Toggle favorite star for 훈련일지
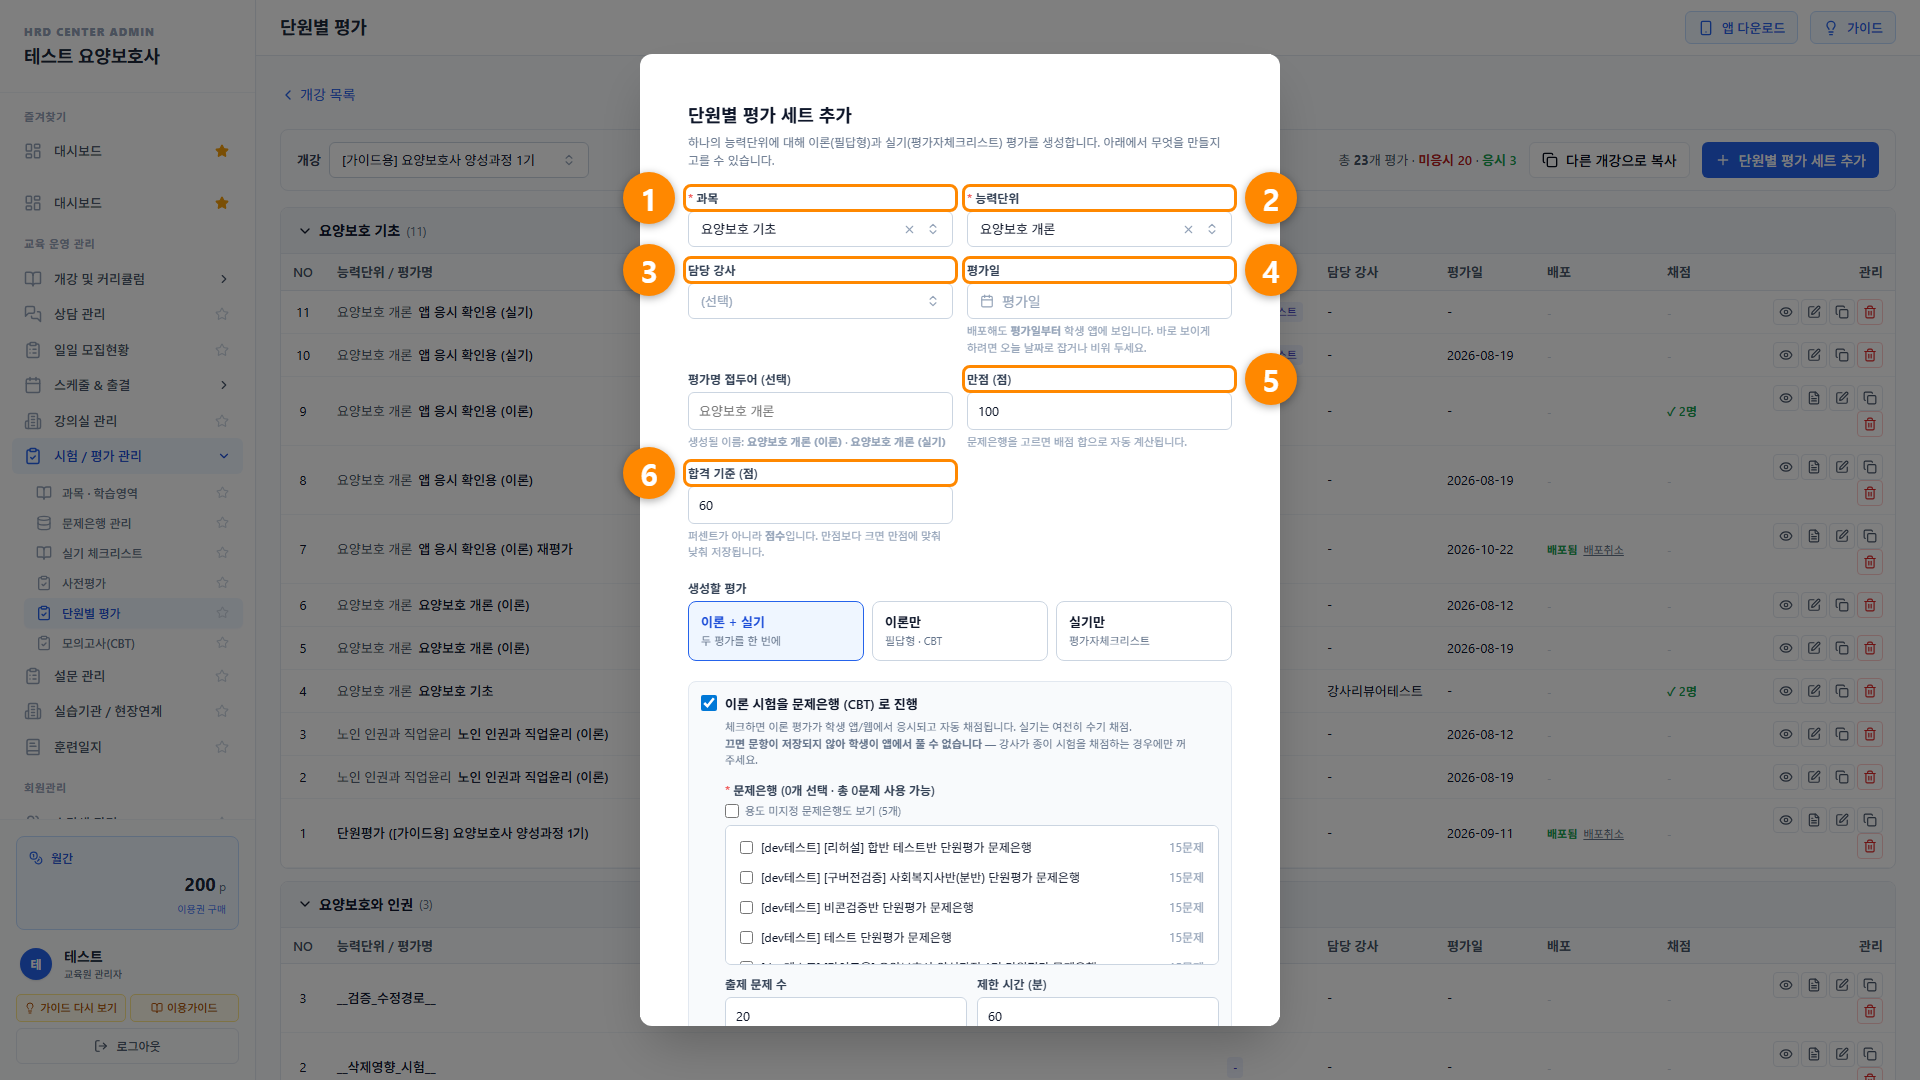The width and height of the screenshot is (1920, 1080). (222, 747)
